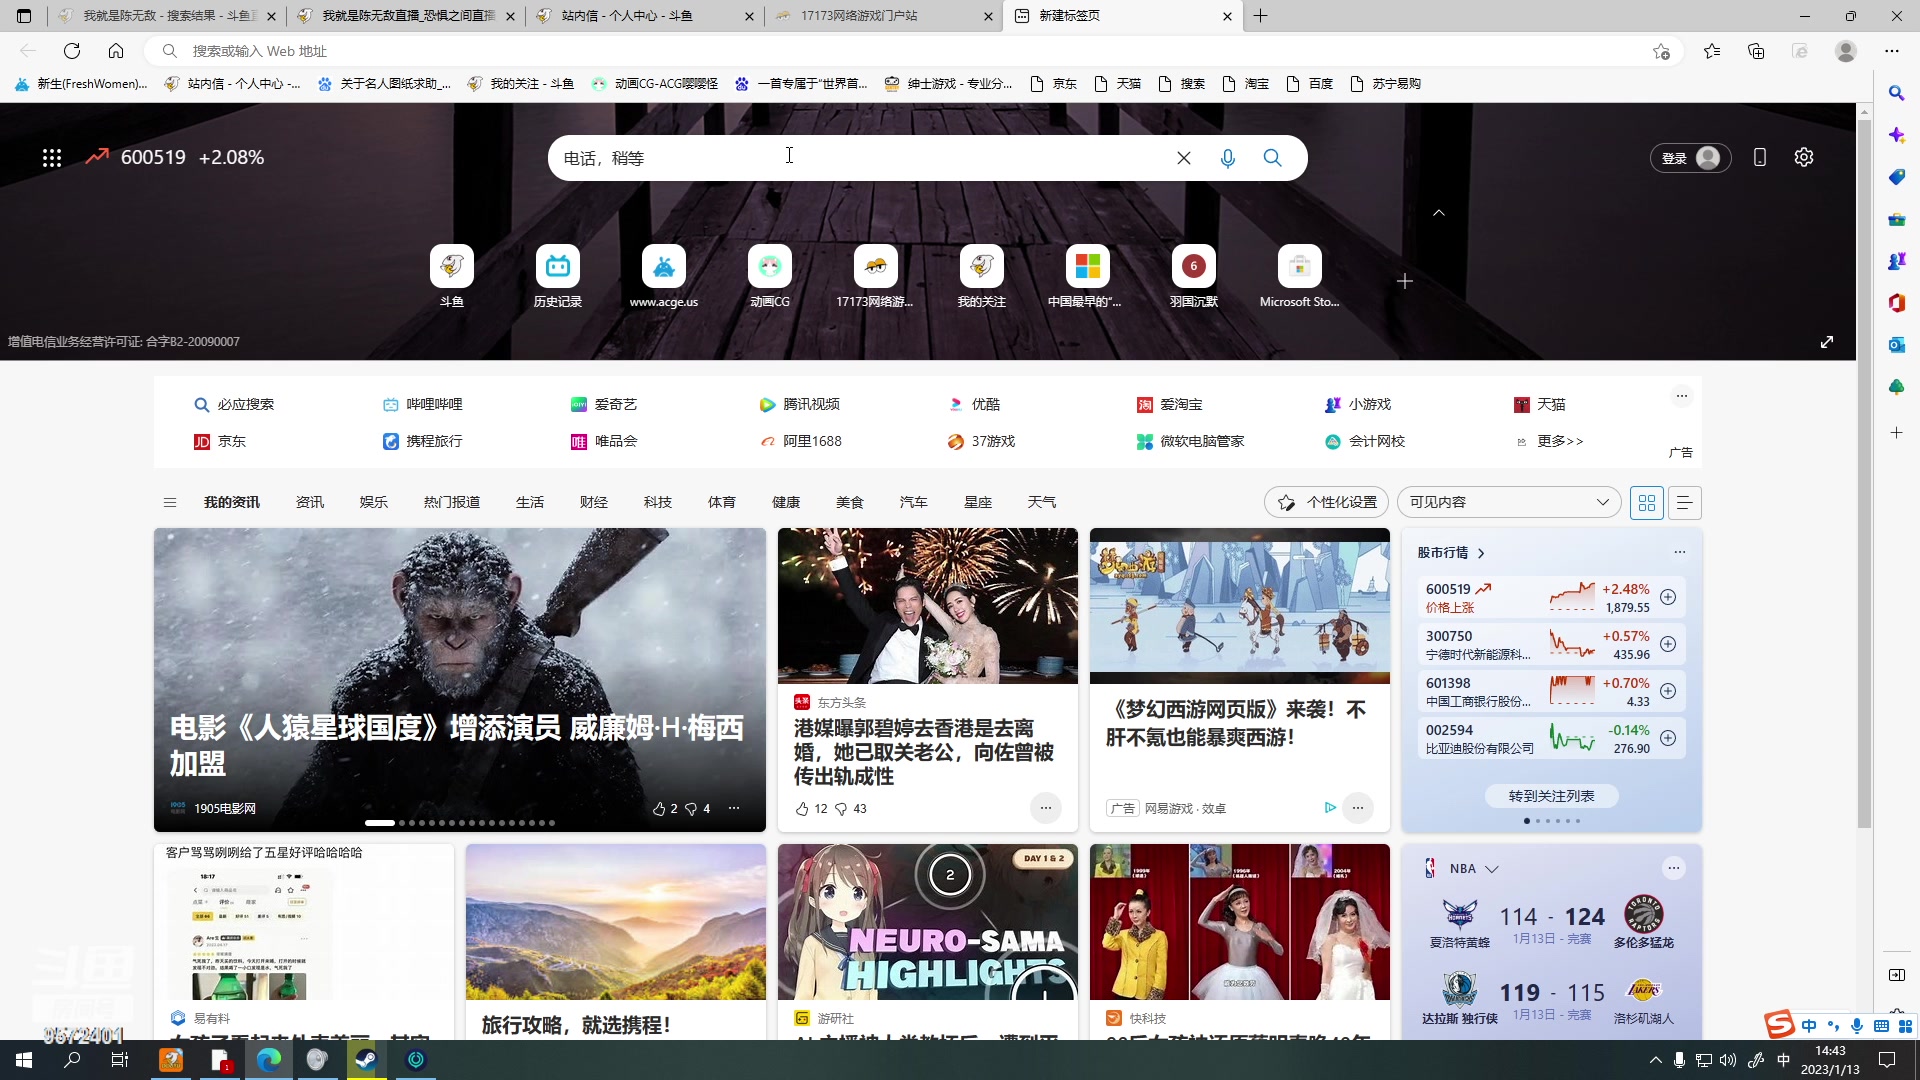1920x1080 pixels.
Task: Switch to 17173网络游戏门户站 browser tab
Action: (x=884, y=16)
